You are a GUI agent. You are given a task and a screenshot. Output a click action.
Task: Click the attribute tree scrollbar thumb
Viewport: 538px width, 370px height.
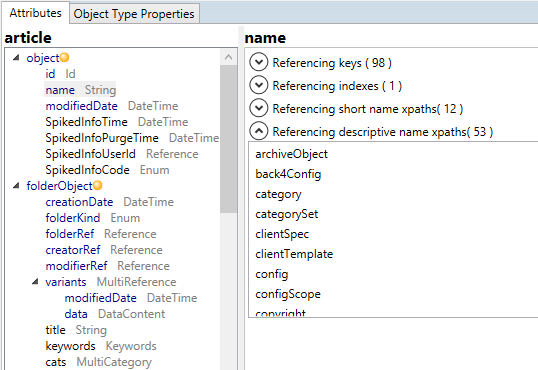tap(229, 139)
